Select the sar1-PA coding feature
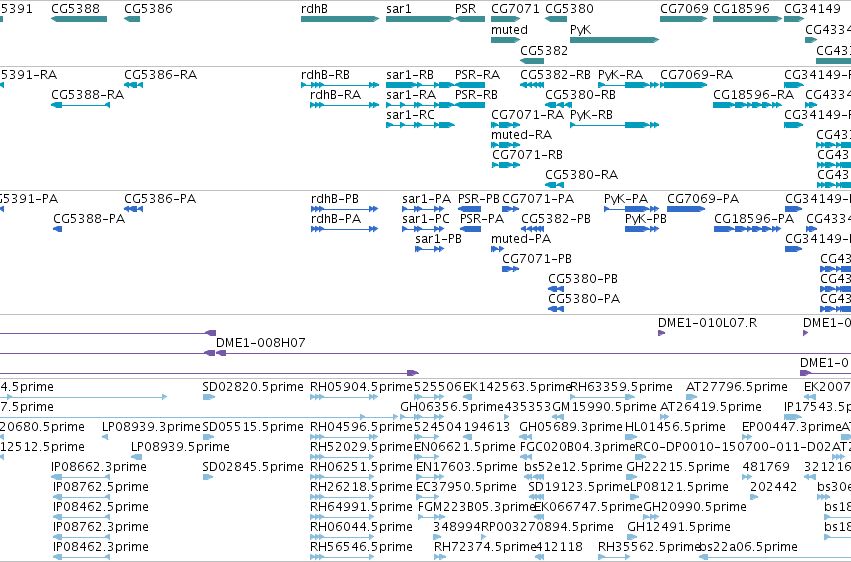This screenshot has height=562, width=851. pos(423,209)
